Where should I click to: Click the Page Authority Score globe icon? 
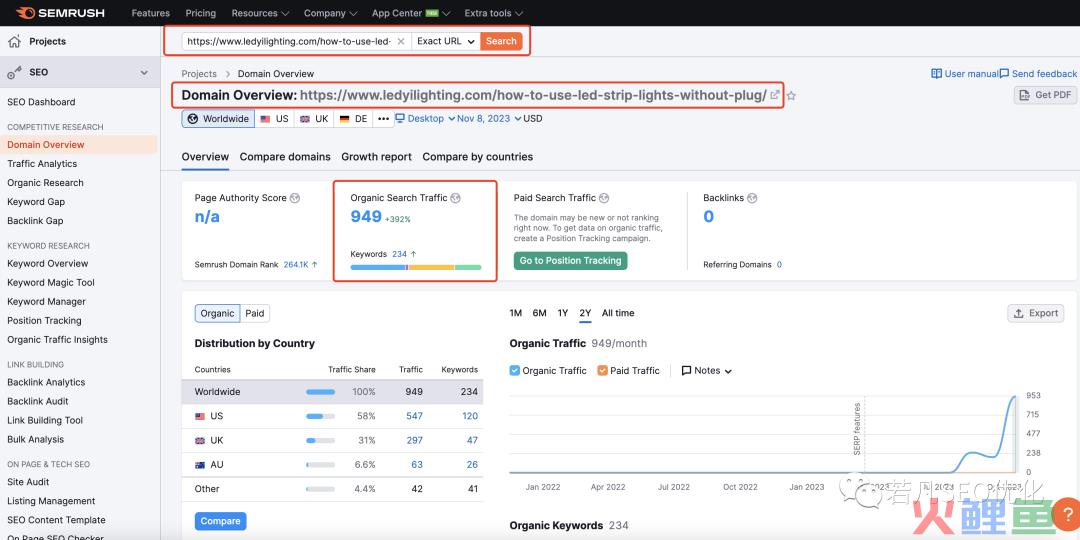pos(295,198)
